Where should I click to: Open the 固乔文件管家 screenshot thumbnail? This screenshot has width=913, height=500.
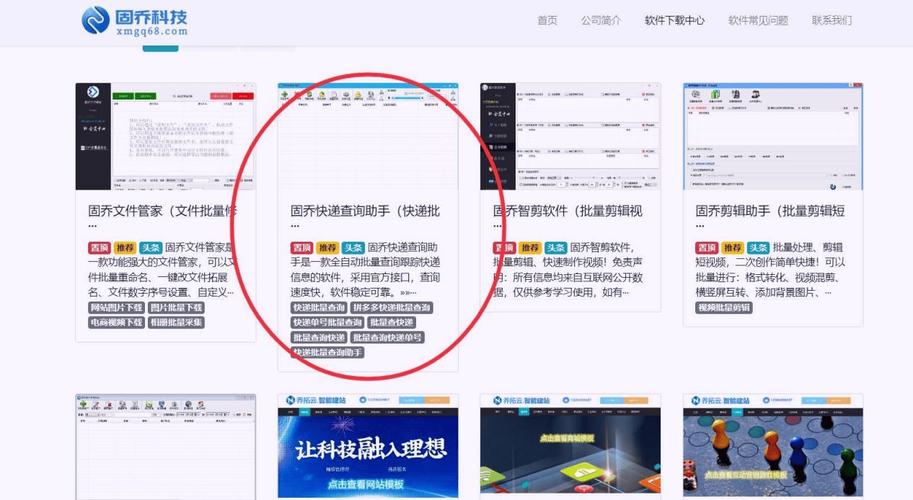coord(165,136)
